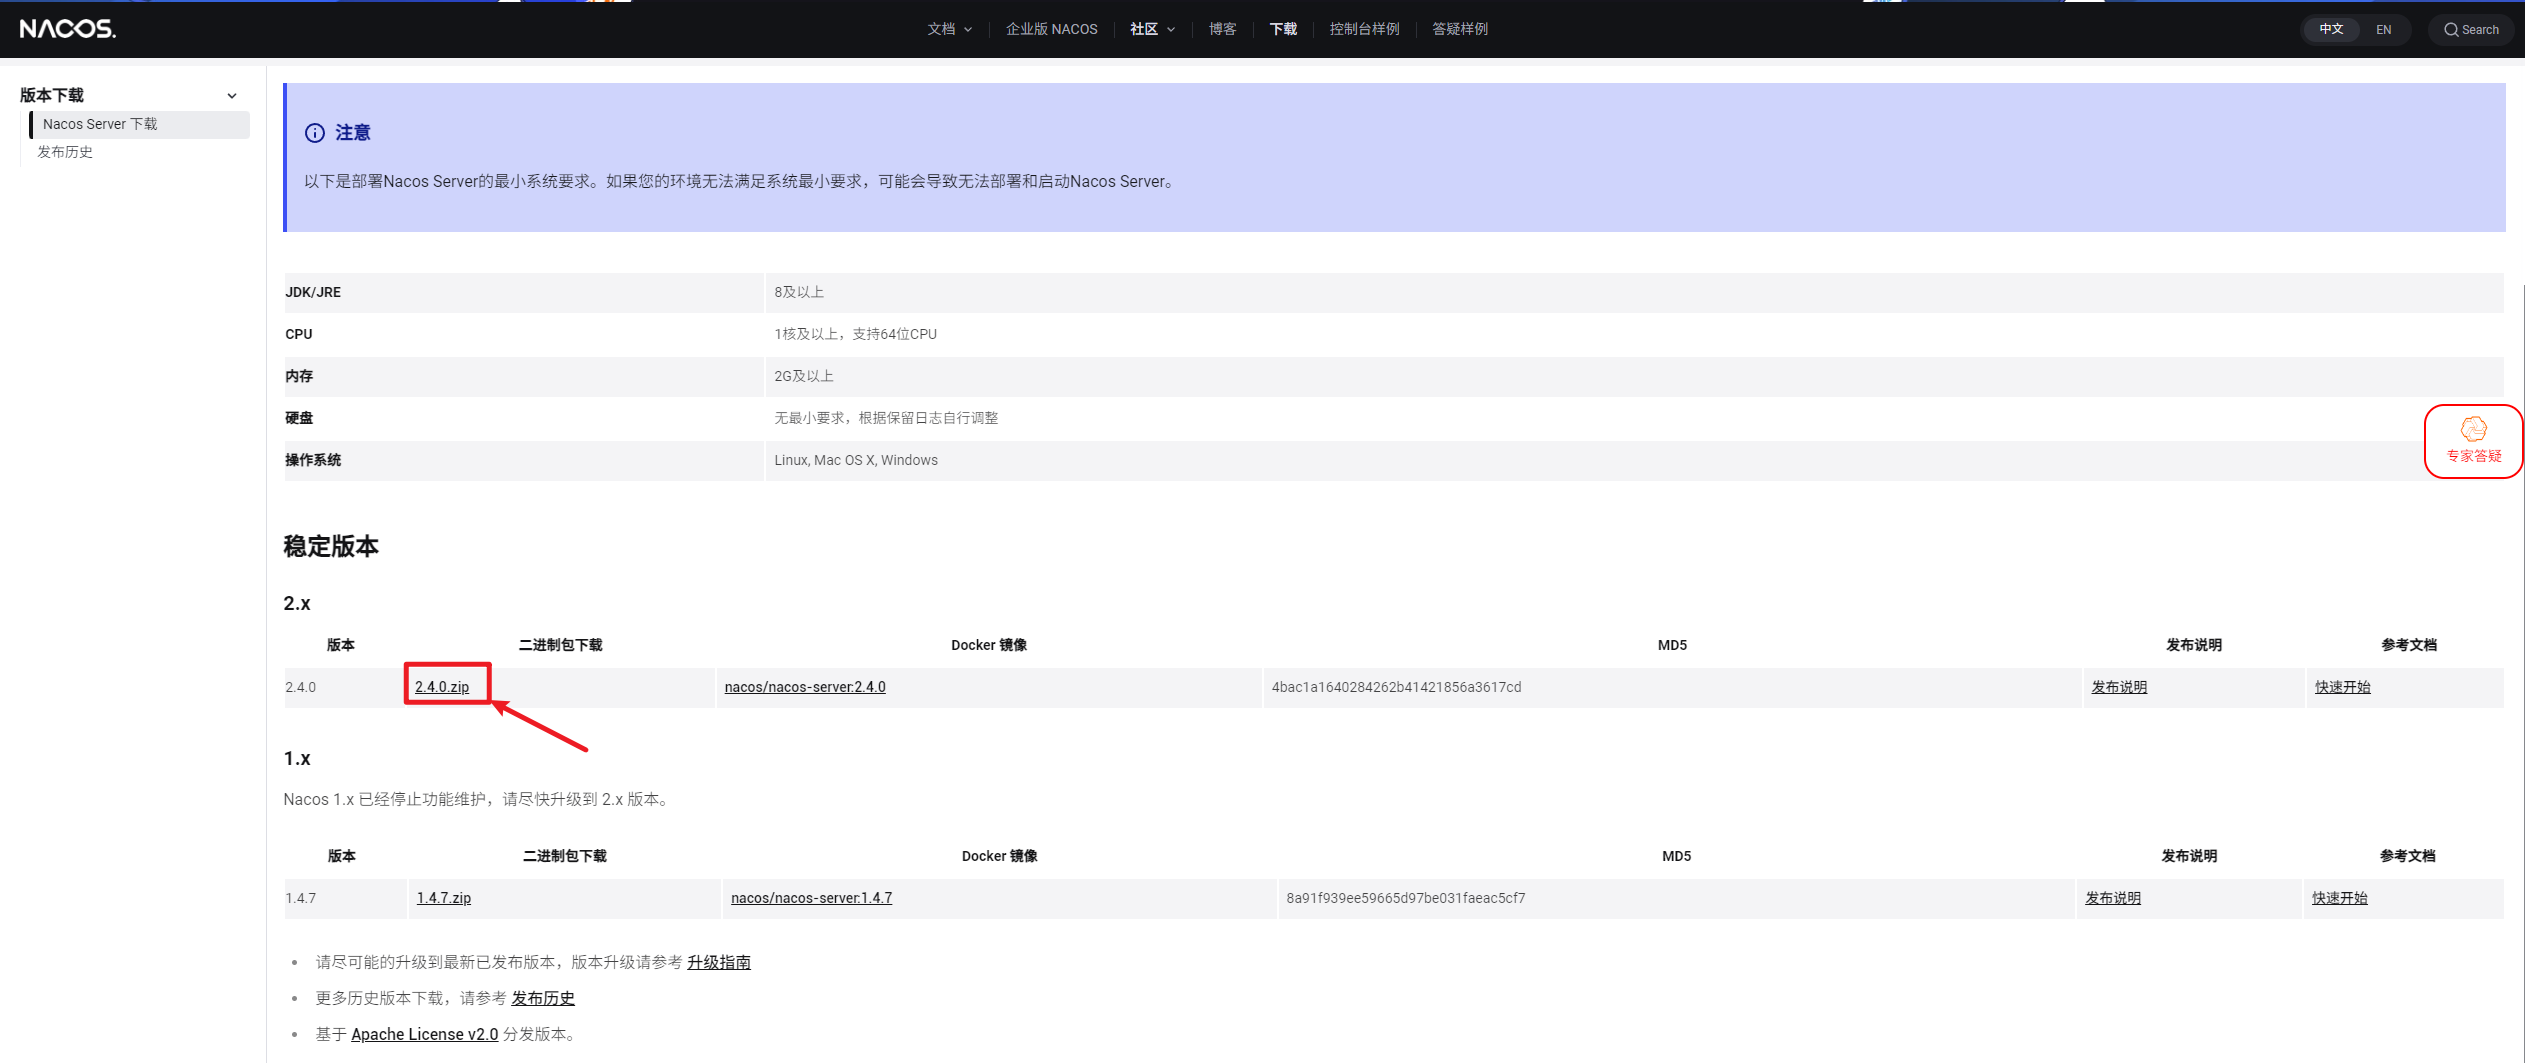Click the JDK/JRE requirement row label
The height and width of the screenshot is (1063, 2525).
[313, 292]
